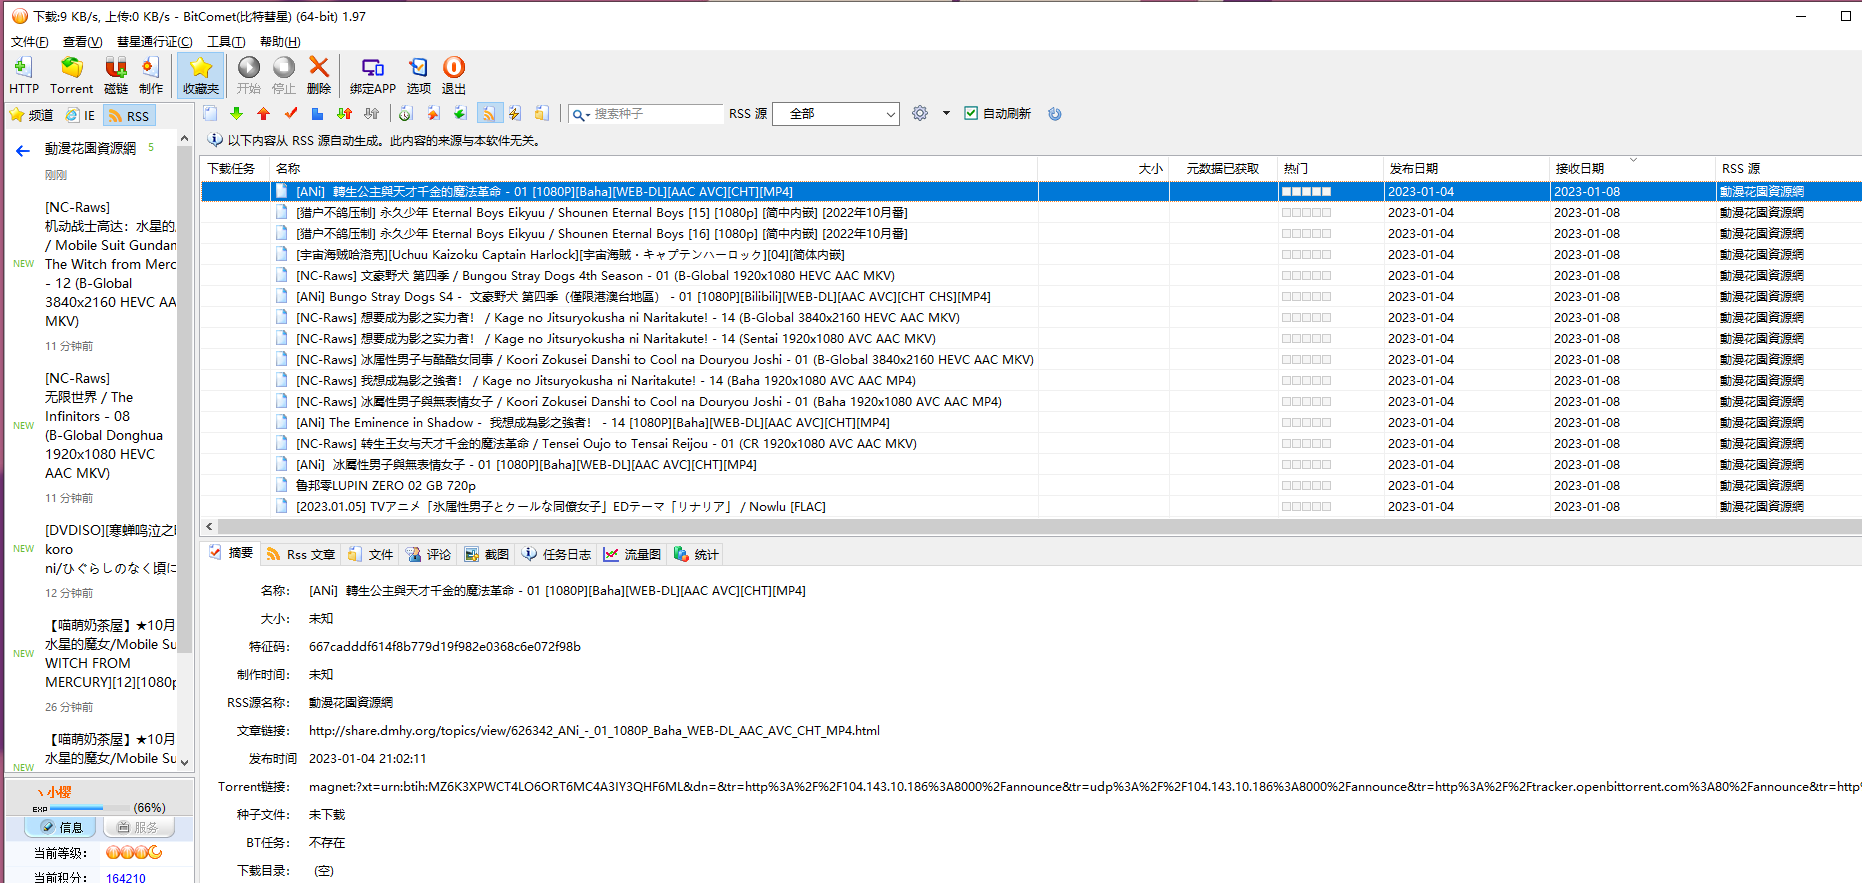Click the blue folder icon in RSS toolbar

(x=317, y=114)
